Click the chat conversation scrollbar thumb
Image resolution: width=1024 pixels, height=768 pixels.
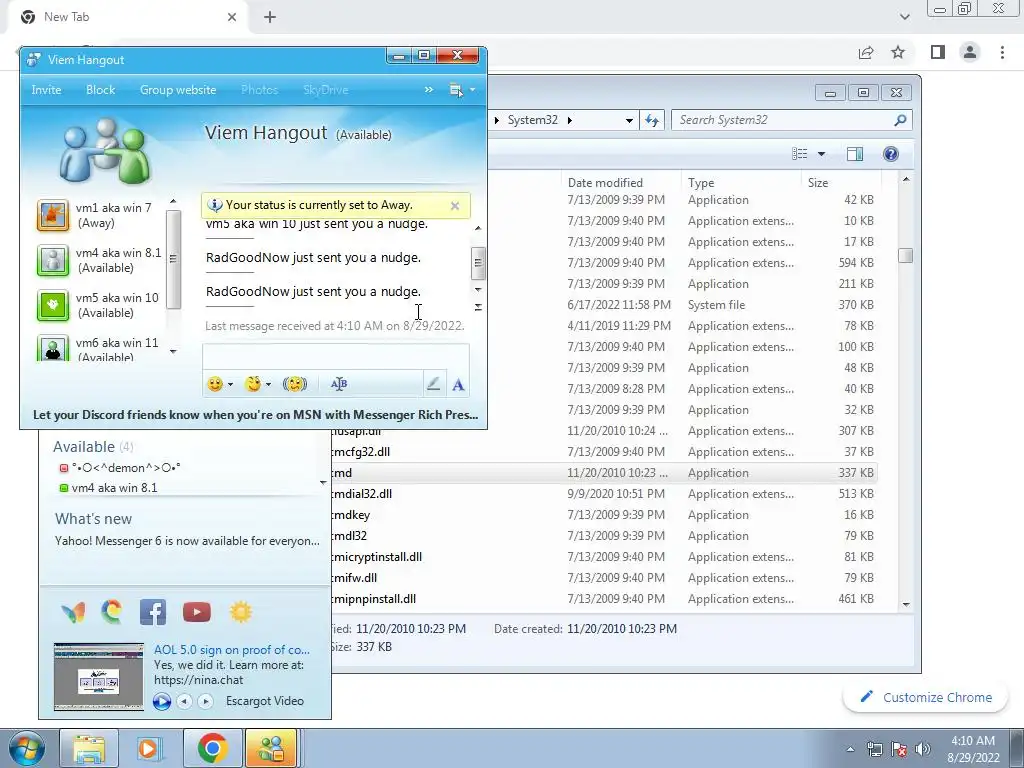(x=478, y=263)
